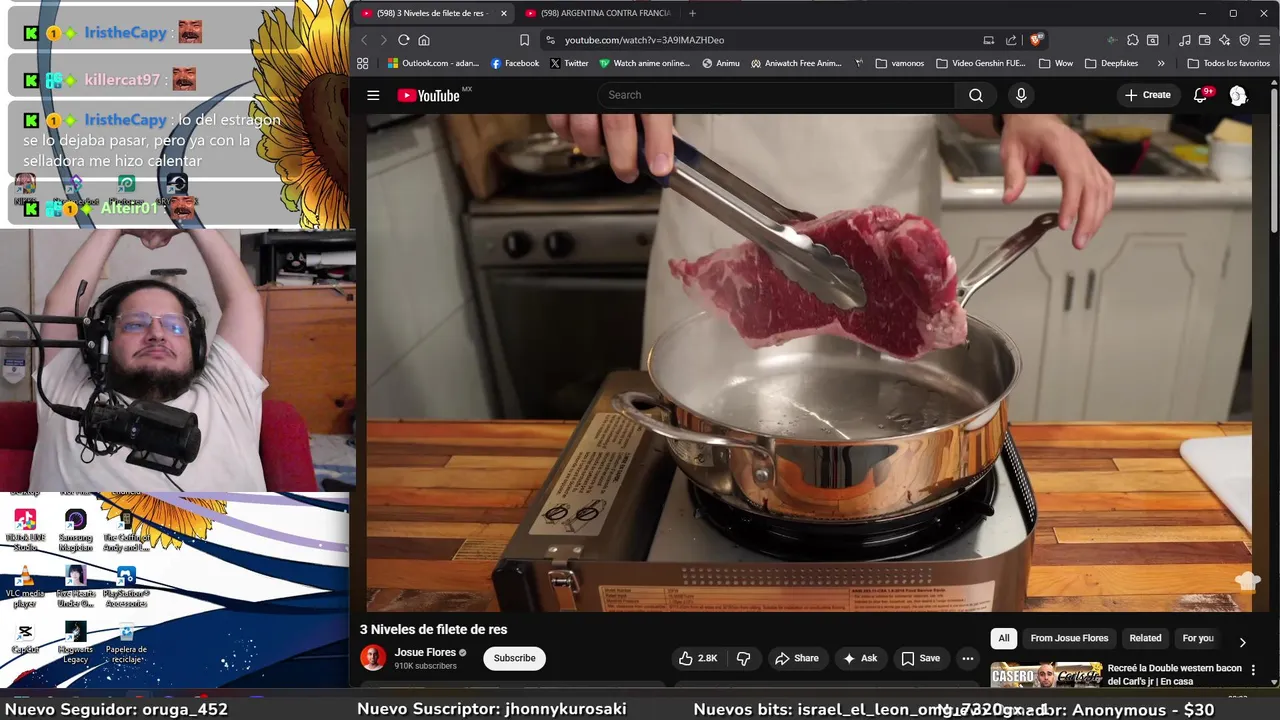1280x720 pixels.
Task: Click the page vertical scrollbar
Action: (1274, 160)
